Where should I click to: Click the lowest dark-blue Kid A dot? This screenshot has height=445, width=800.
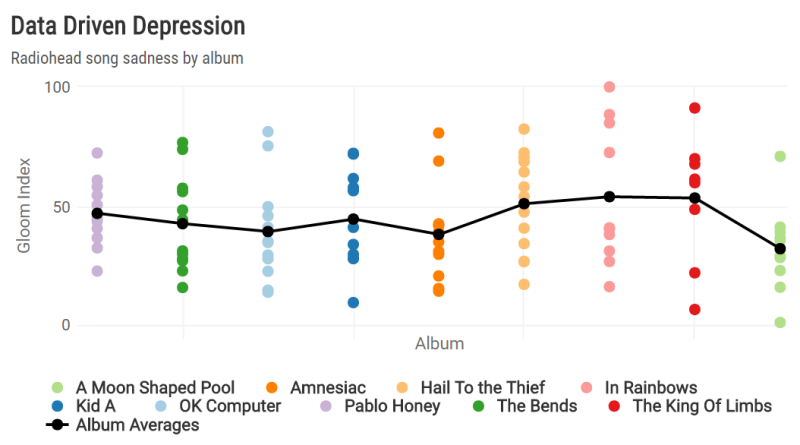(353, 303)
